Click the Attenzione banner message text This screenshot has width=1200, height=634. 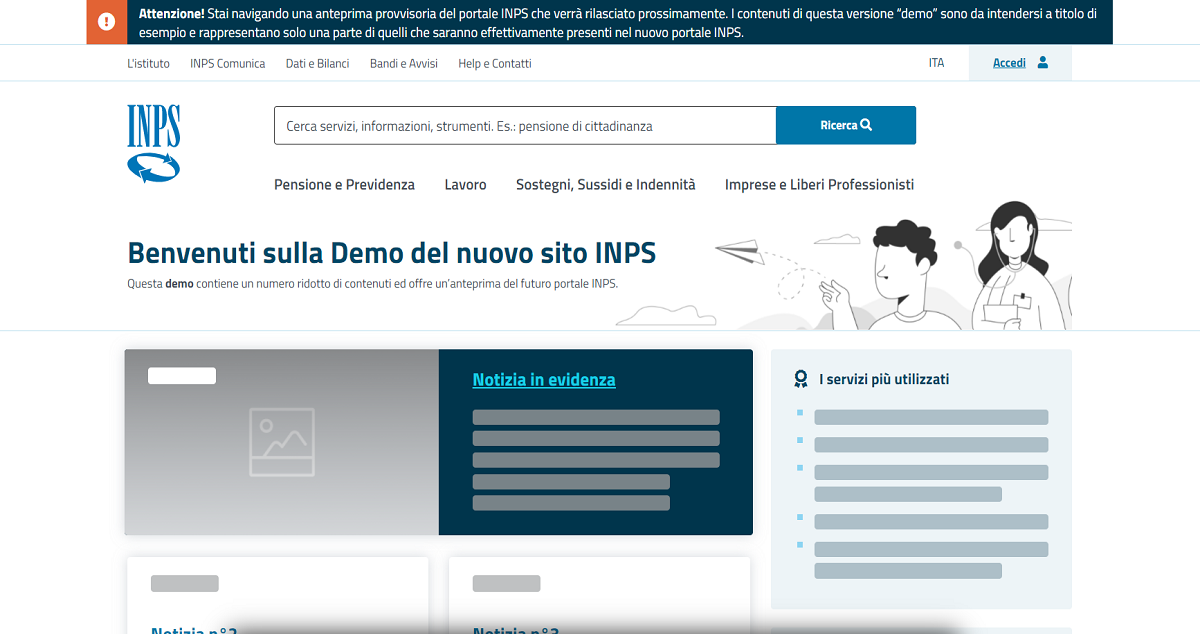[617, 23]
